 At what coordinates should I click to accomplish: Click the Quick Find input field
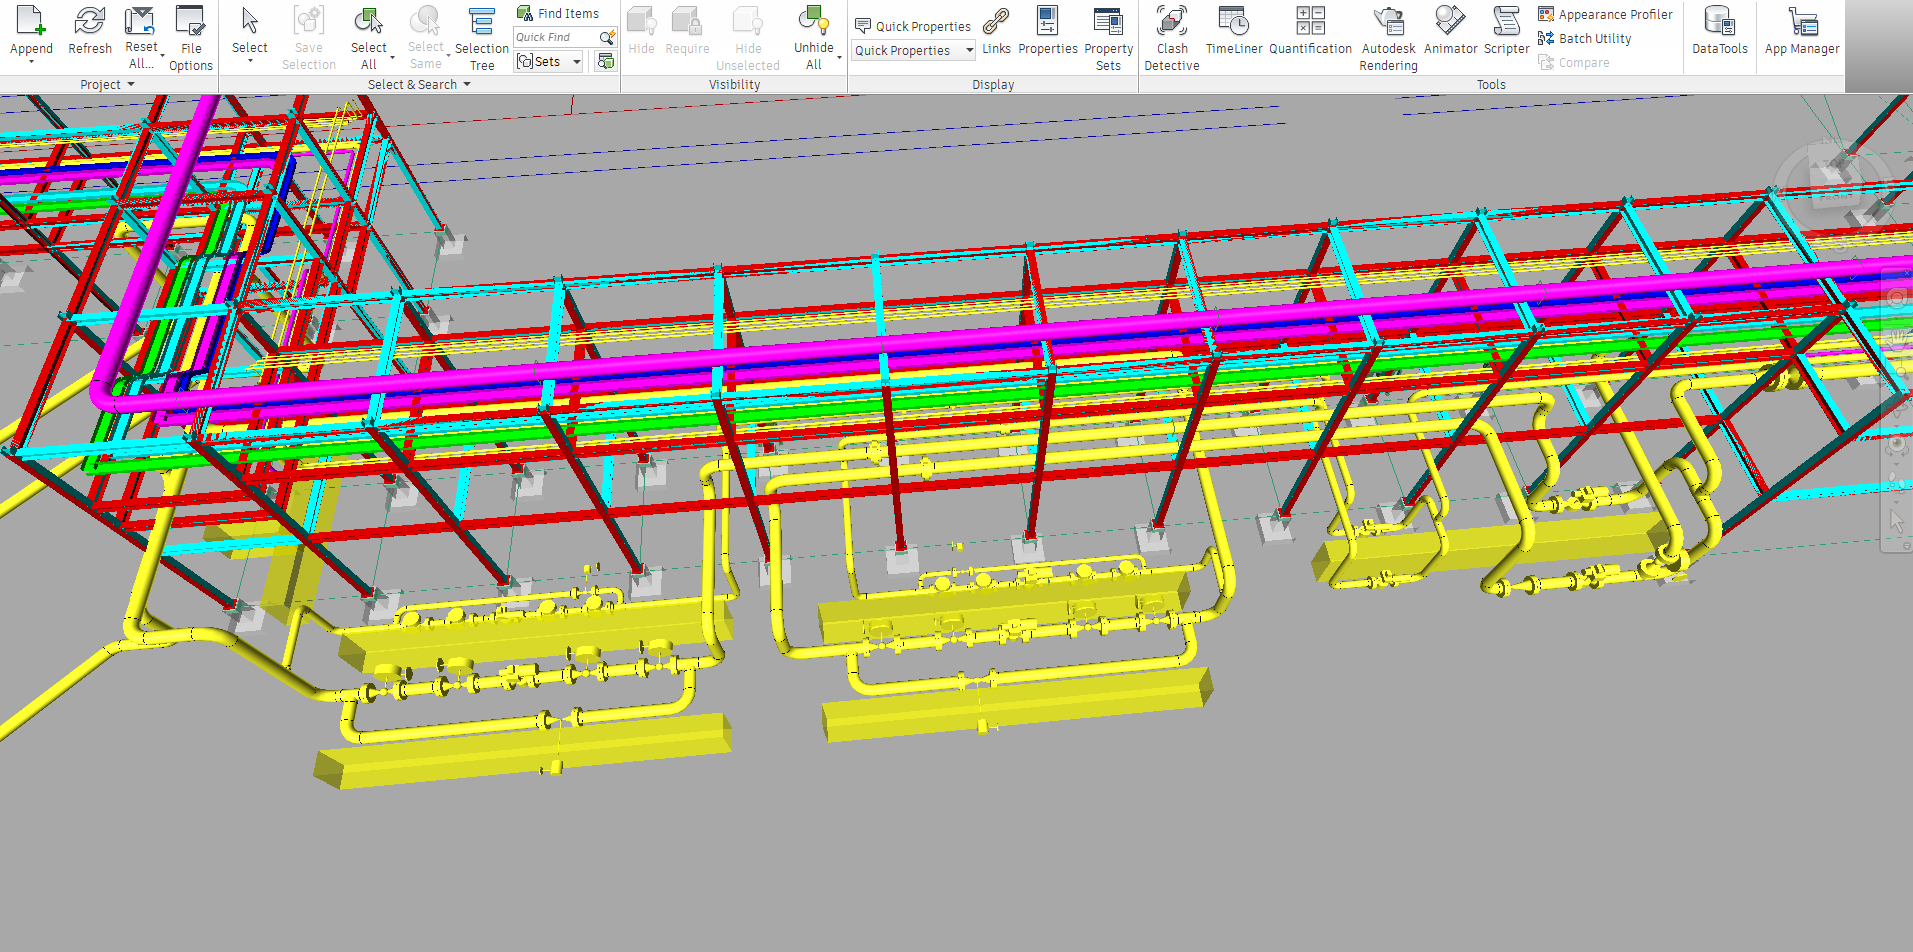click(554, 37)
